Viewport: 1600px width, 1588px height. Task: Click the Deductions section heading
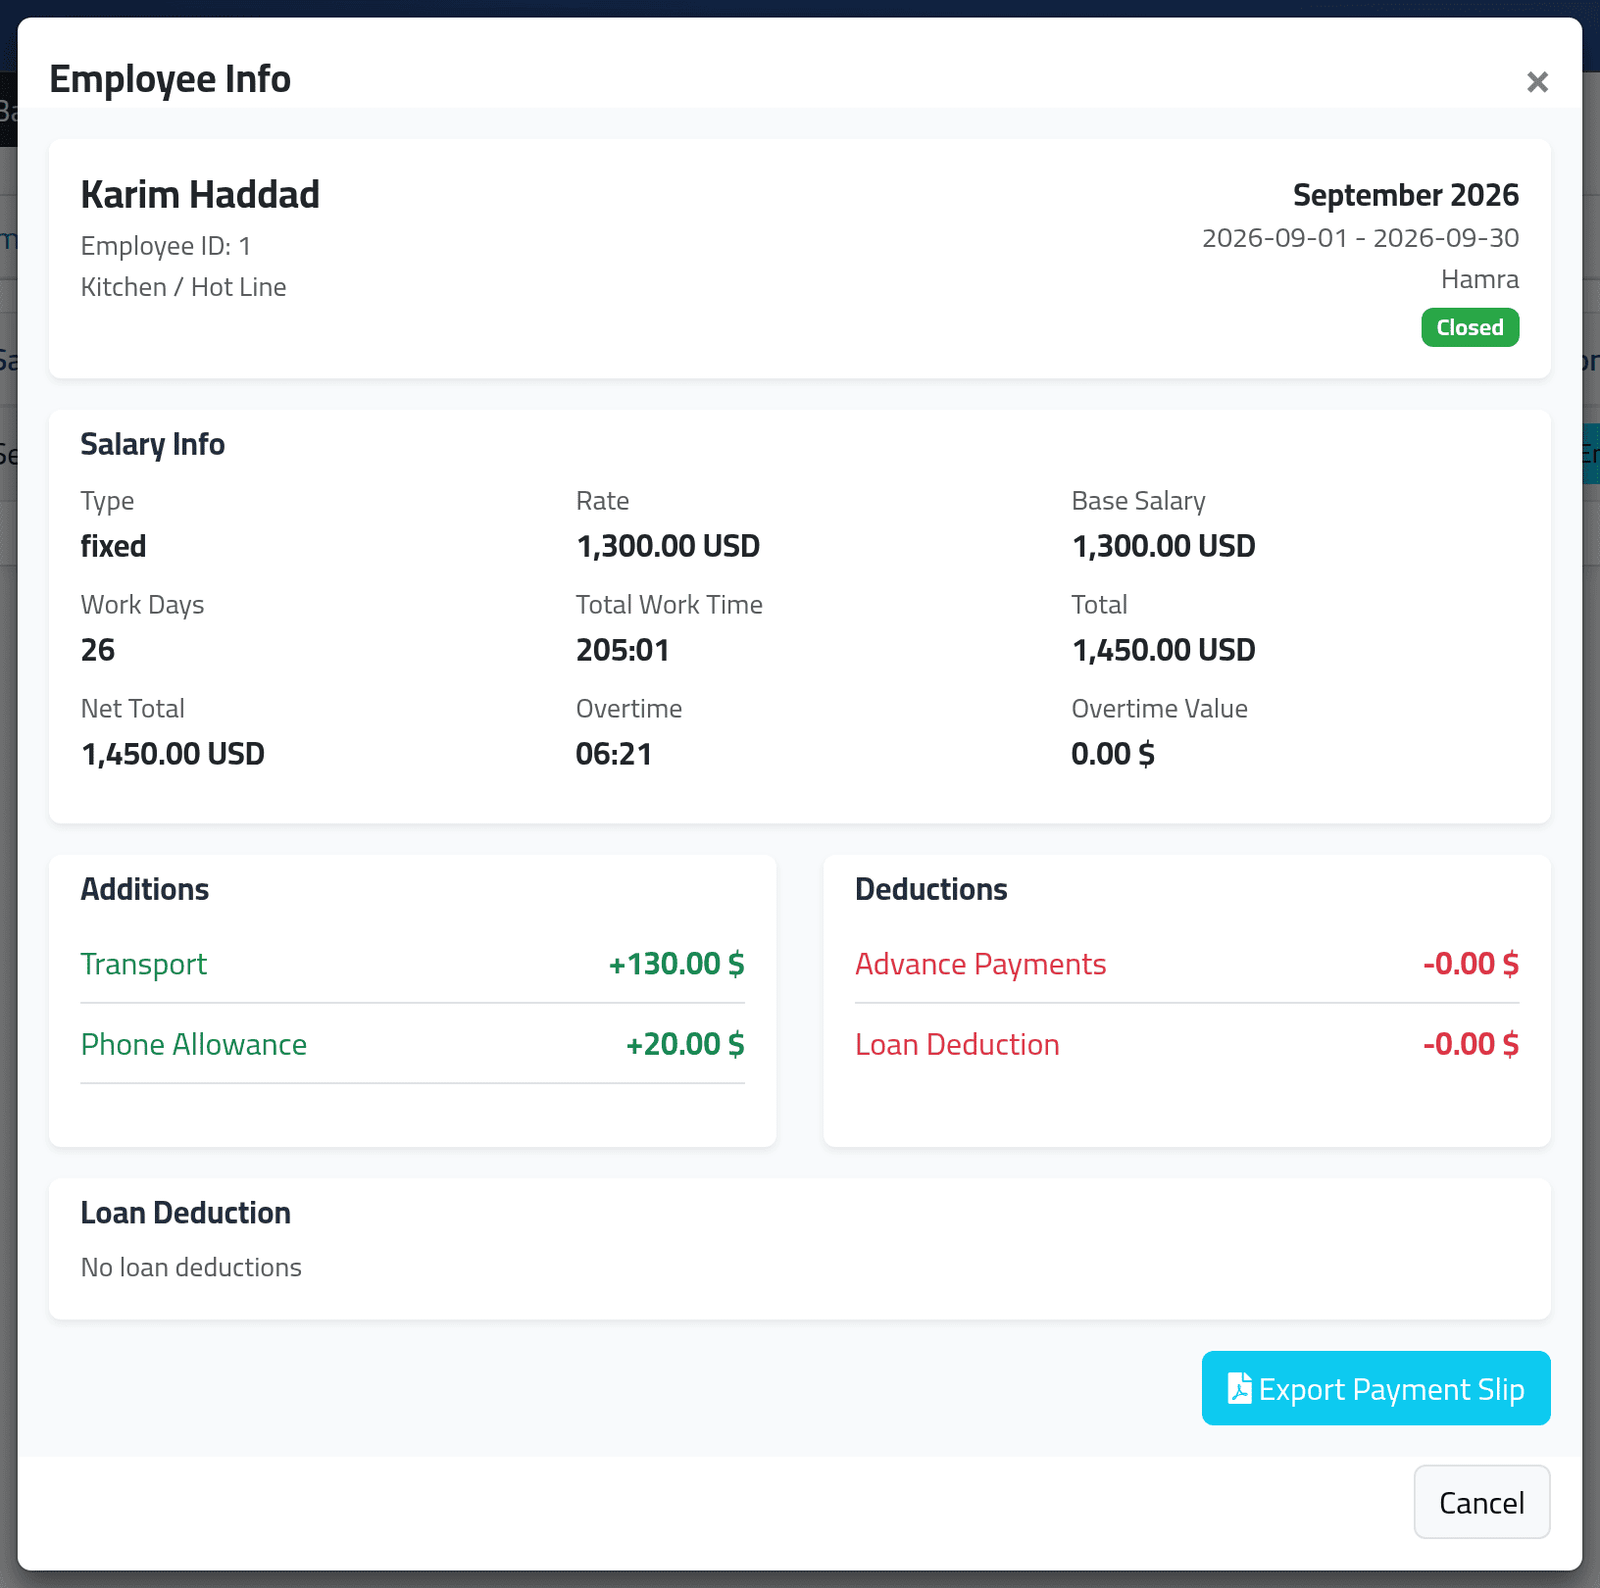pyautogui.click(x=931, y=889)
